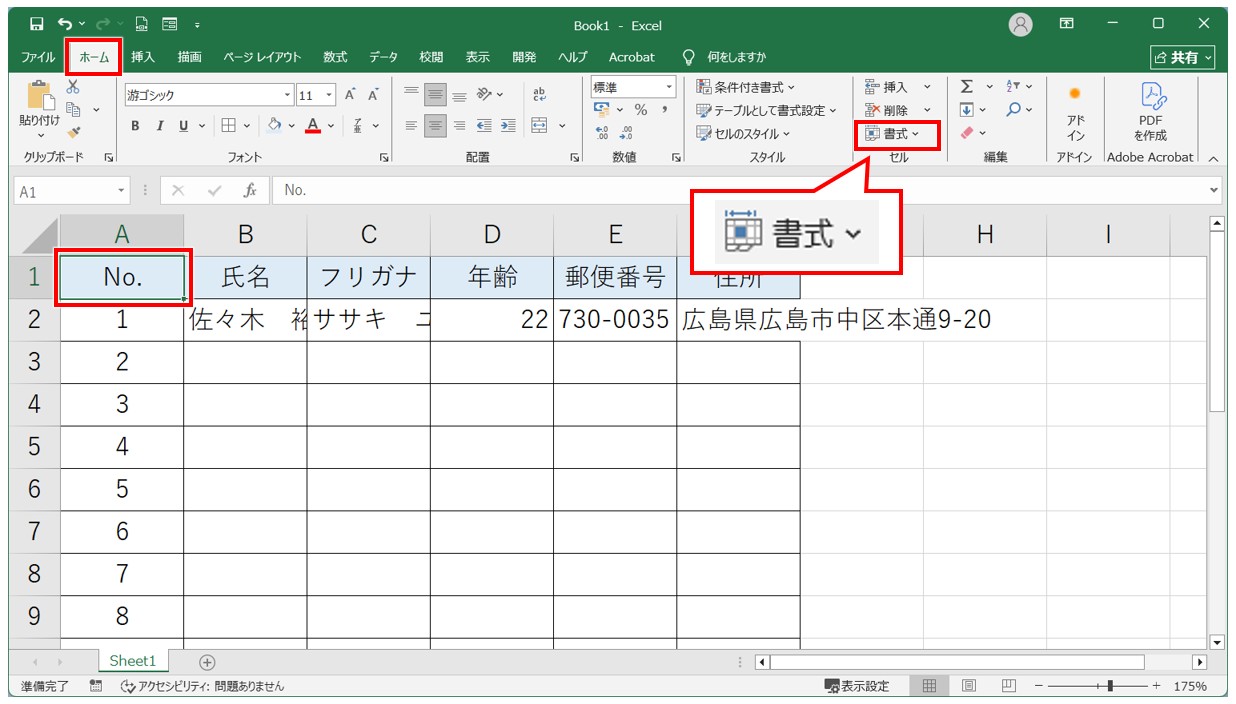Toggle Bold formatting
1236x704 pixels.
(x=136, y=126)
